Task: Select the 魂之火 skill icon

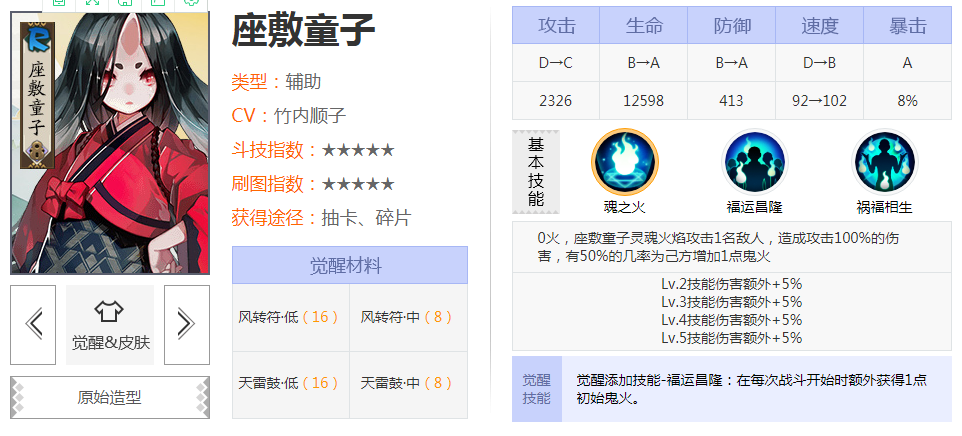Action: click(625, 161)
